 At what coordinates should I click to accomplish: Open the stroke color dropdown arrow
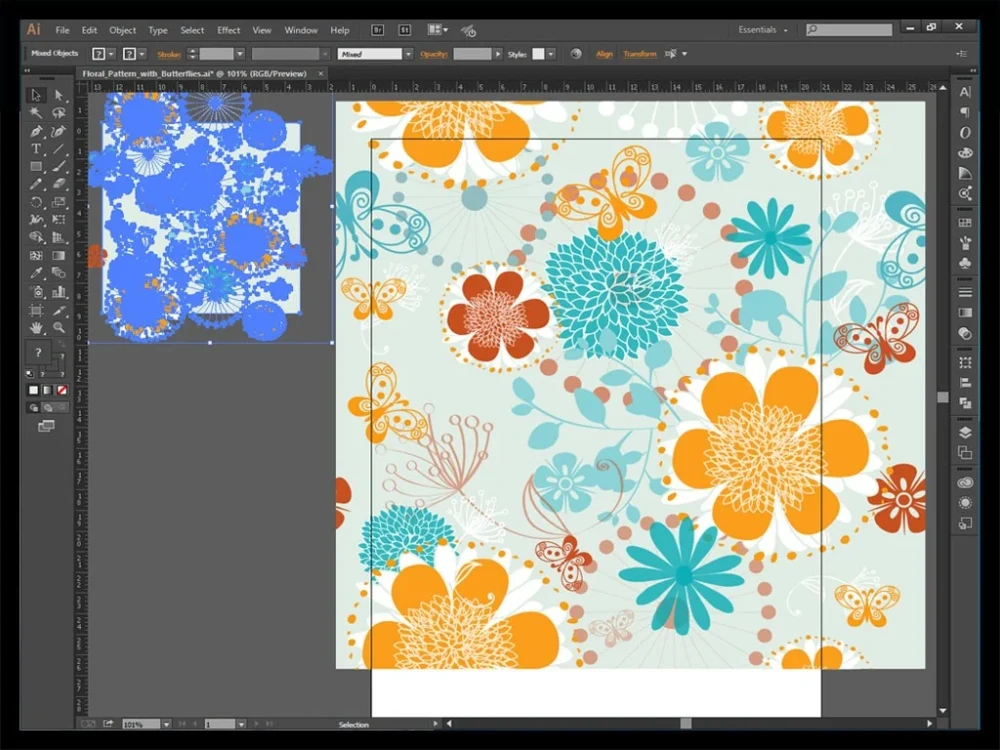pos(142,54)
